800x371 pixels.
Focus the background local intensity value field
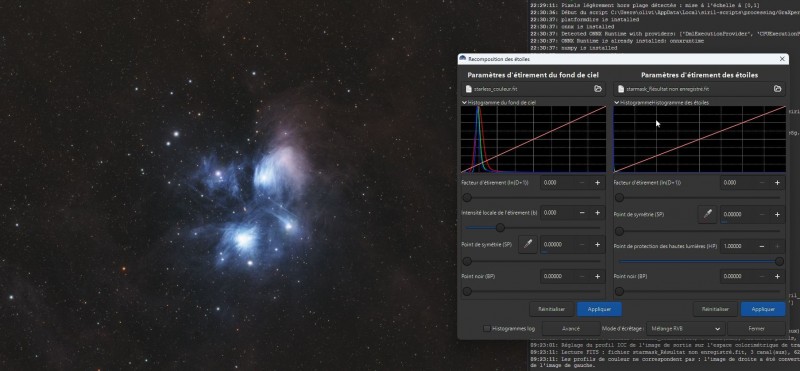tap(557, 213)
